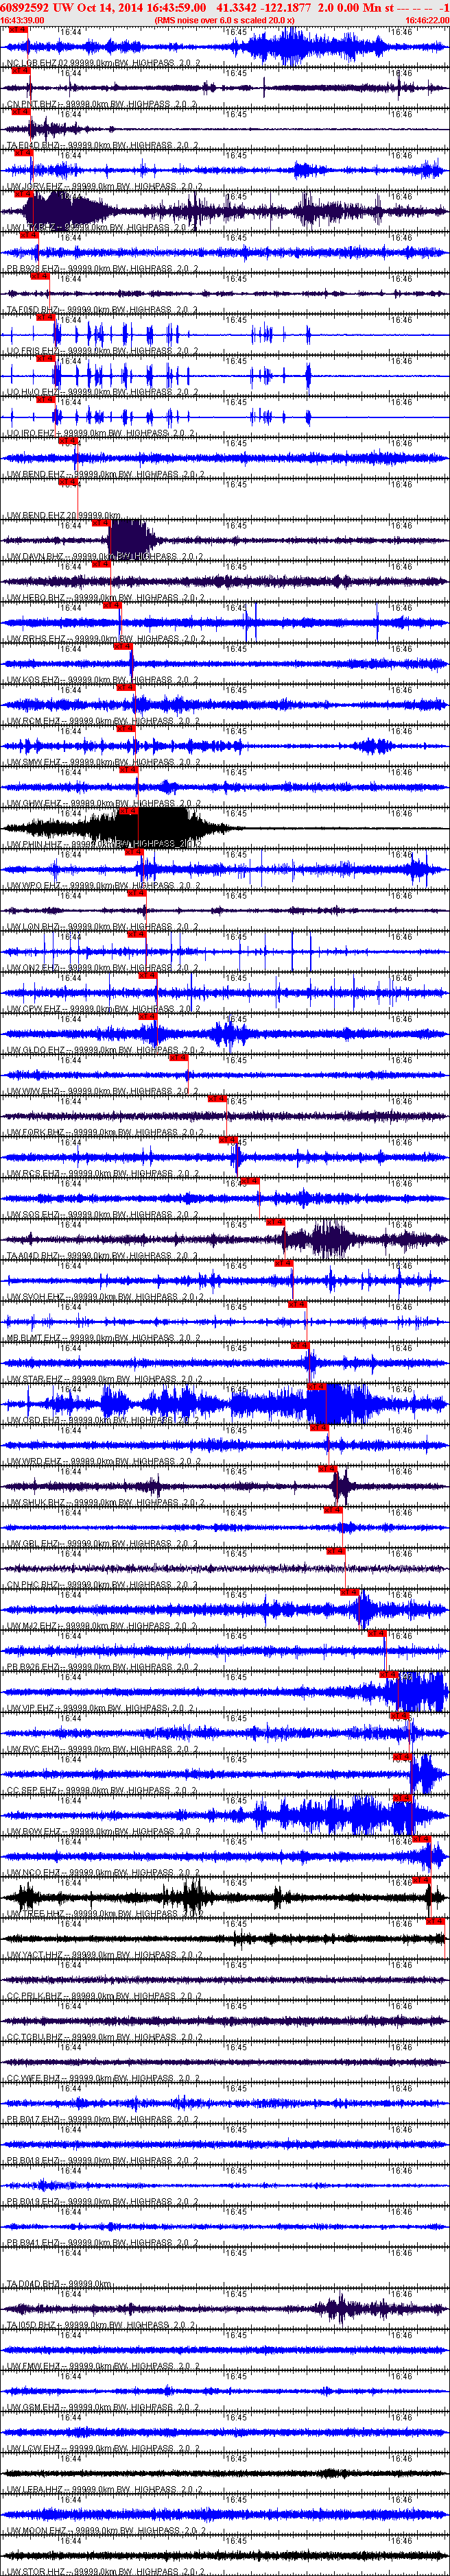Select the UW HEBO BHZ station label

point(105,597)
